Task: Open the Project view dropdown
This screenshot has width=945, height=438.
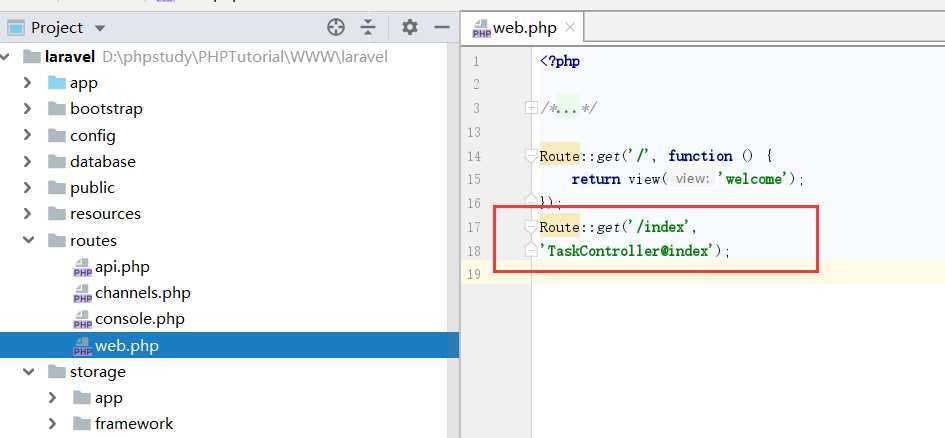Action: pos(100,28)
